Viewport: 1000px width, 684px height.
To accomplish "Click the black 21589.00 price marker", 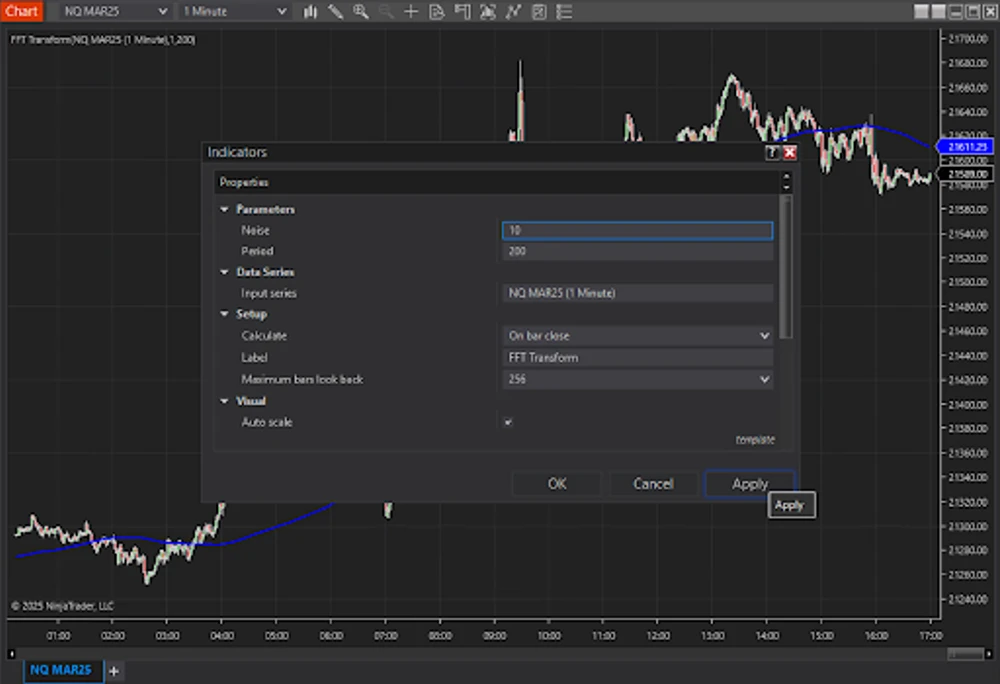I will click(966, 173).
